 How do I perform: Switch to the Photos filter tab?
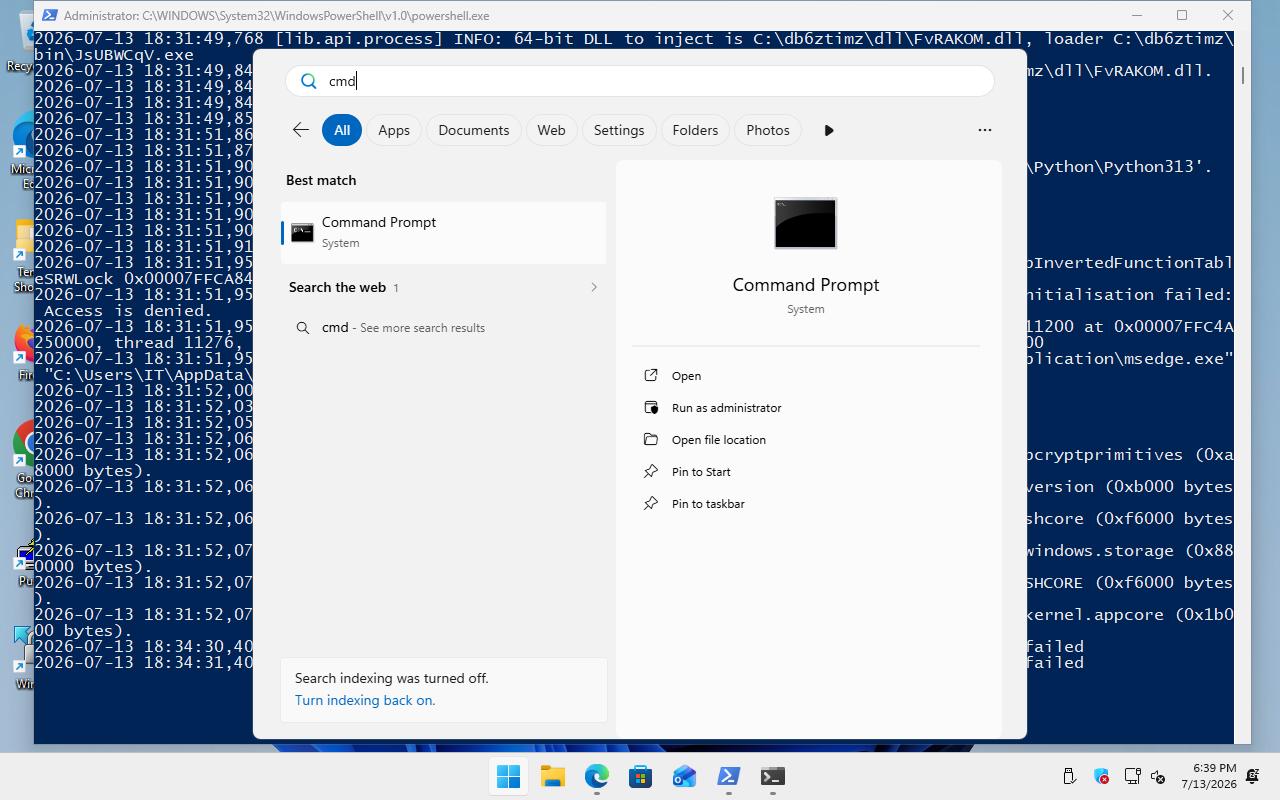pos(768,130)
